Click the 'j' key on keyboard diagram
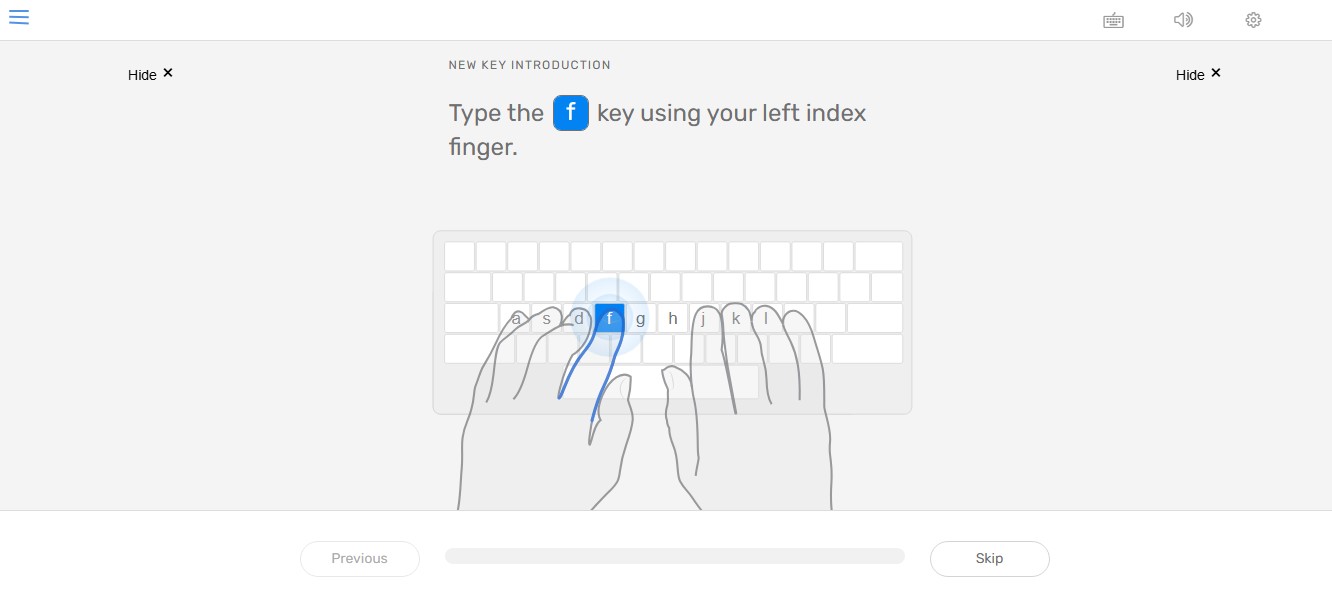This screenshot has width=1332, height=605. pos(704,319)
